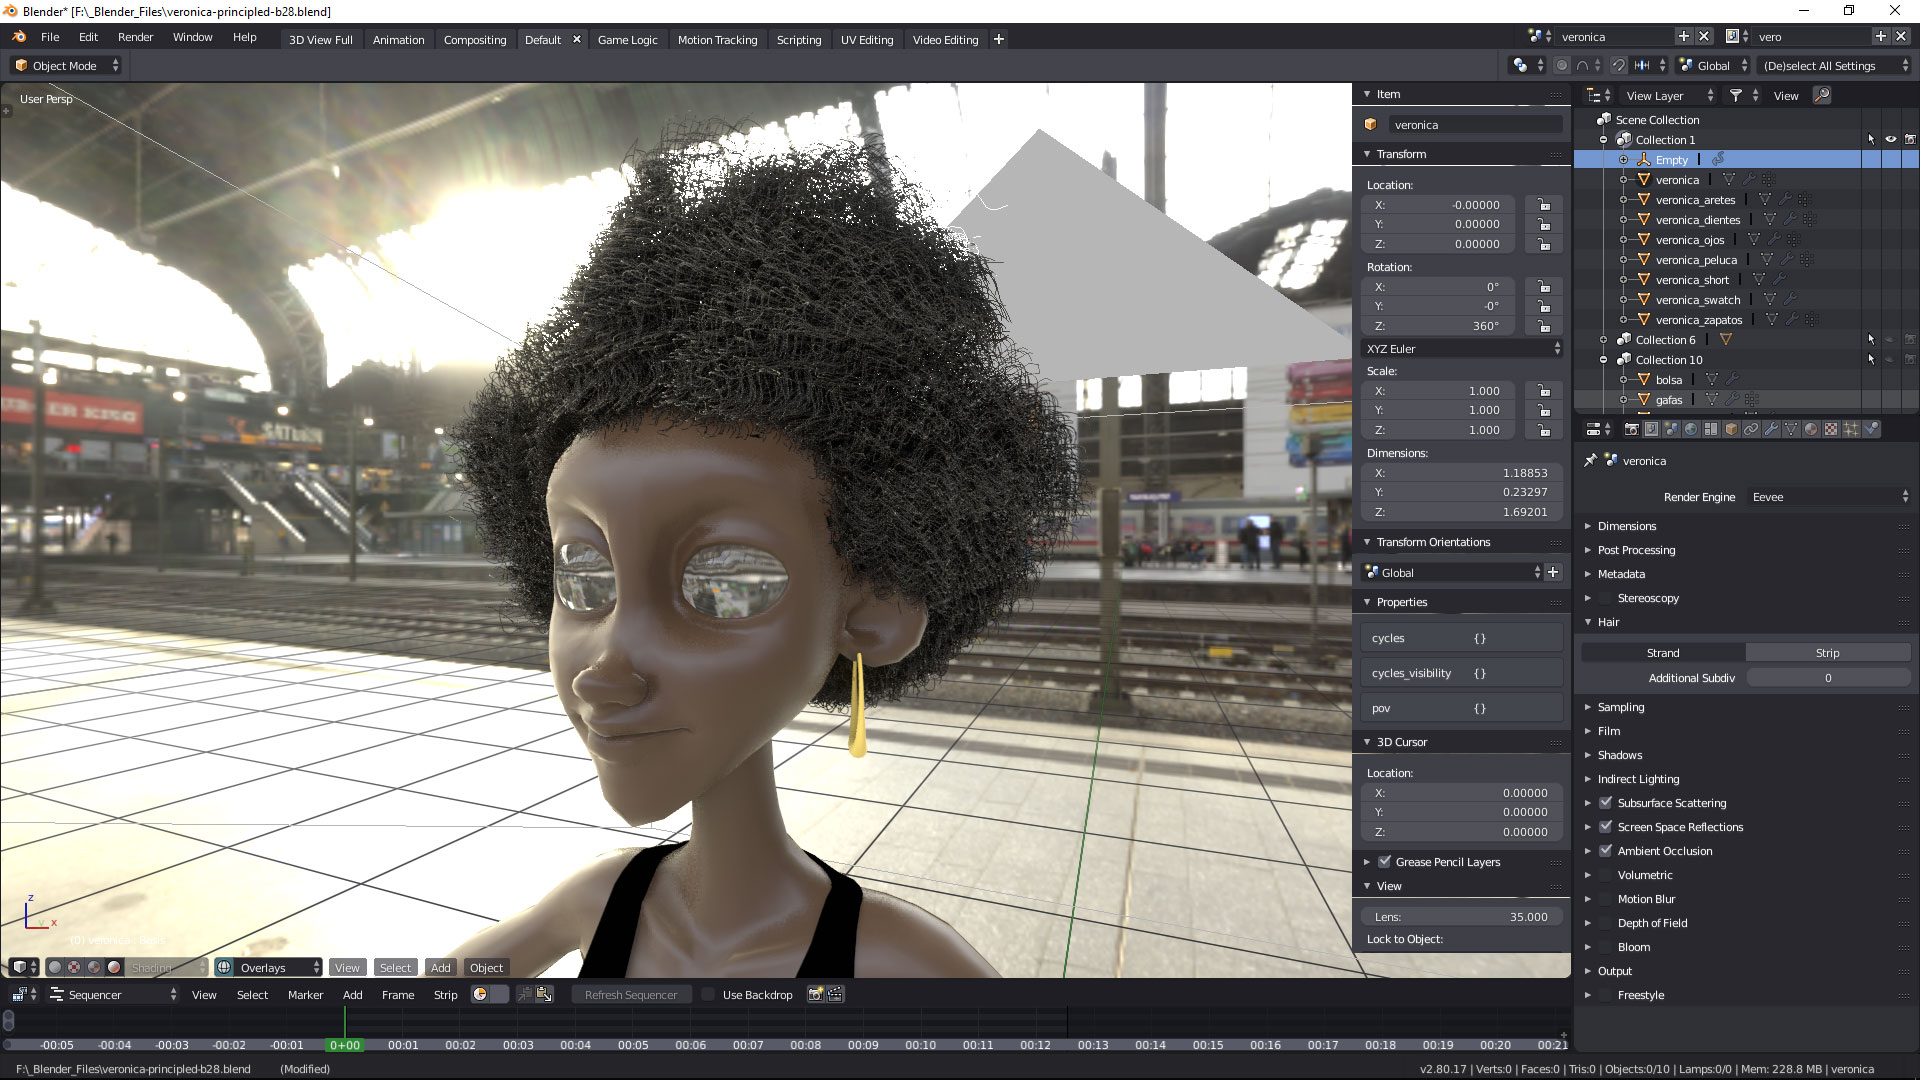Screen dimensions: 1920x1080
Task: Expand the Bloom render settings
Action: pyautogui.click(x=1588, y=947)
